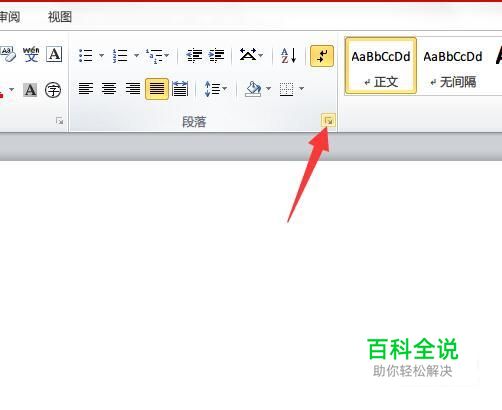Expand the line spacing dropdown arrow
Viewport: 502px width, 410px height.
[225, 89]
